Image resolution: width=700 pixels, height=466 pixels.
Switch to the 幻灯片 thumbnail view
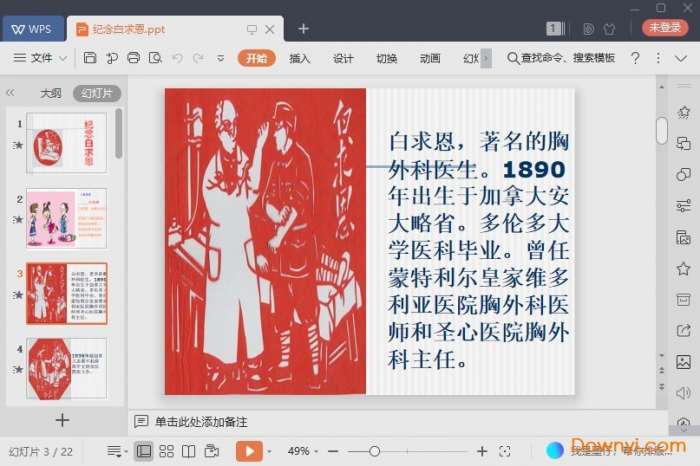pos(97,93)
